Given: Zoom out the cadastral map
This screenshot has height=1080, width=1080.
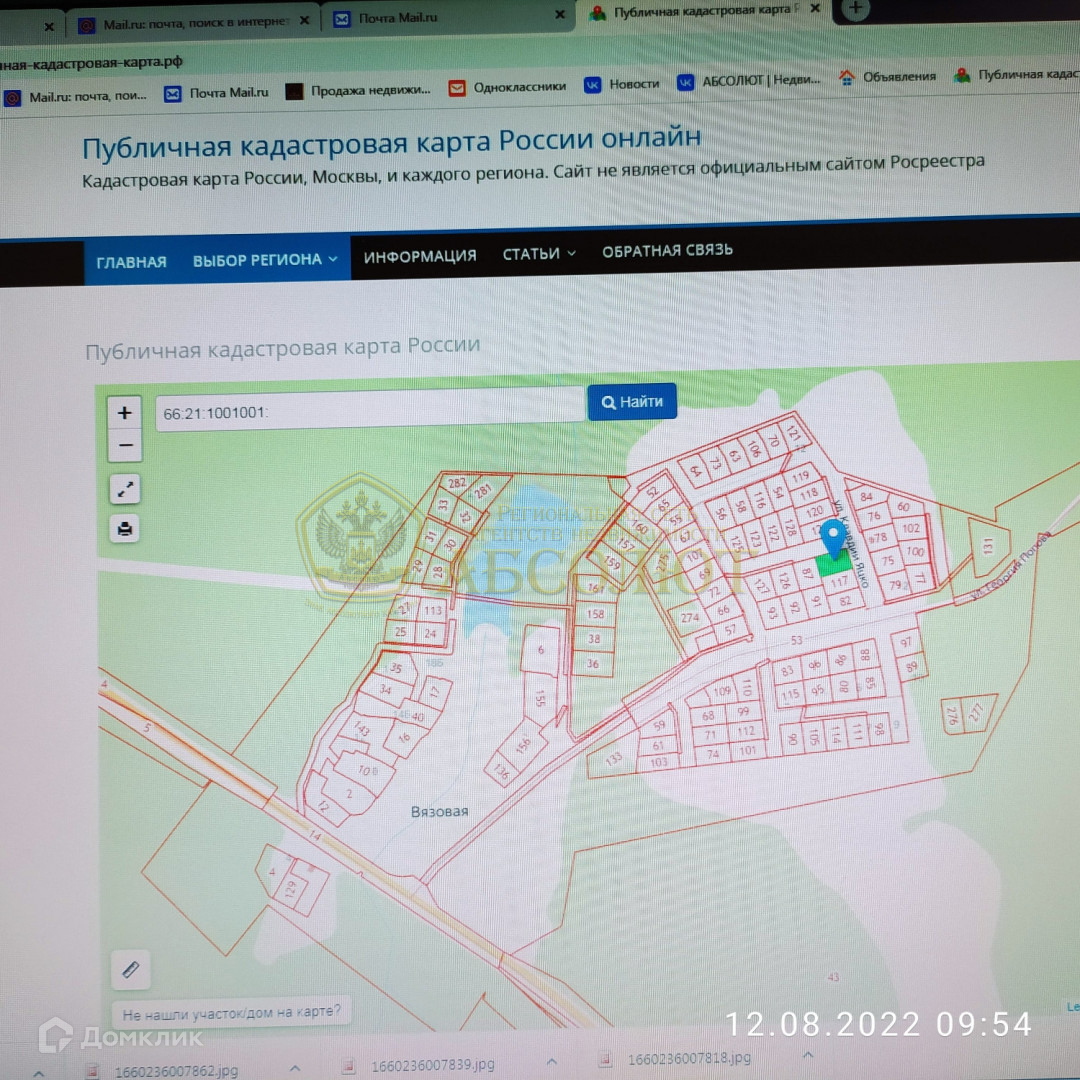Looking at the screenshot, I should (x=125, y=446).
